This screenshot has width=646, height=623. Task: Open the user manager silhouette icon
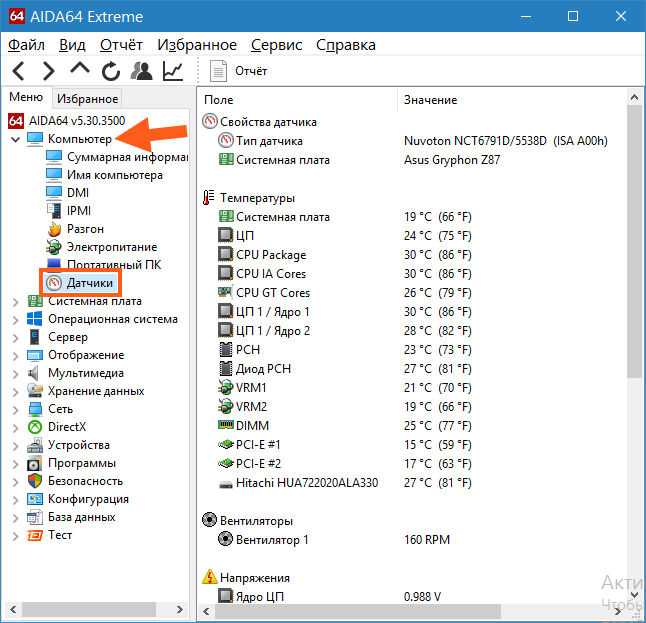(x=142, y=71)
